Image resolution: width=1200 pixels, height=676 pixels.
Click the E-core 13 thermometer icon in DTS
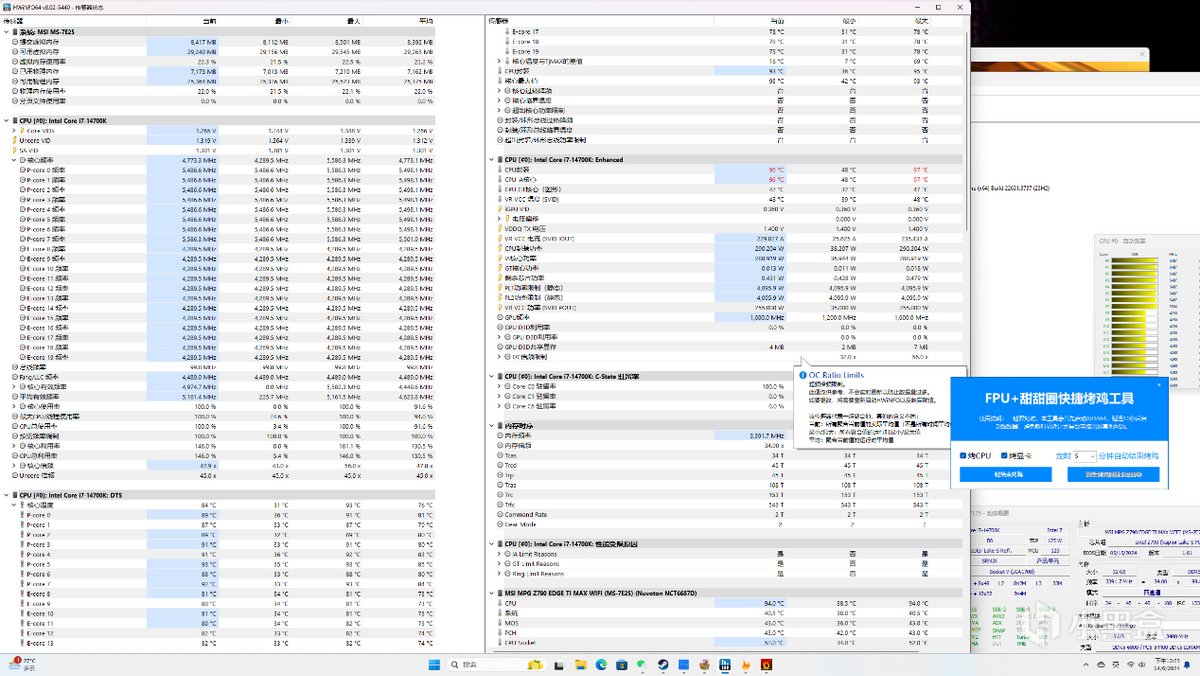pos(21,643)
